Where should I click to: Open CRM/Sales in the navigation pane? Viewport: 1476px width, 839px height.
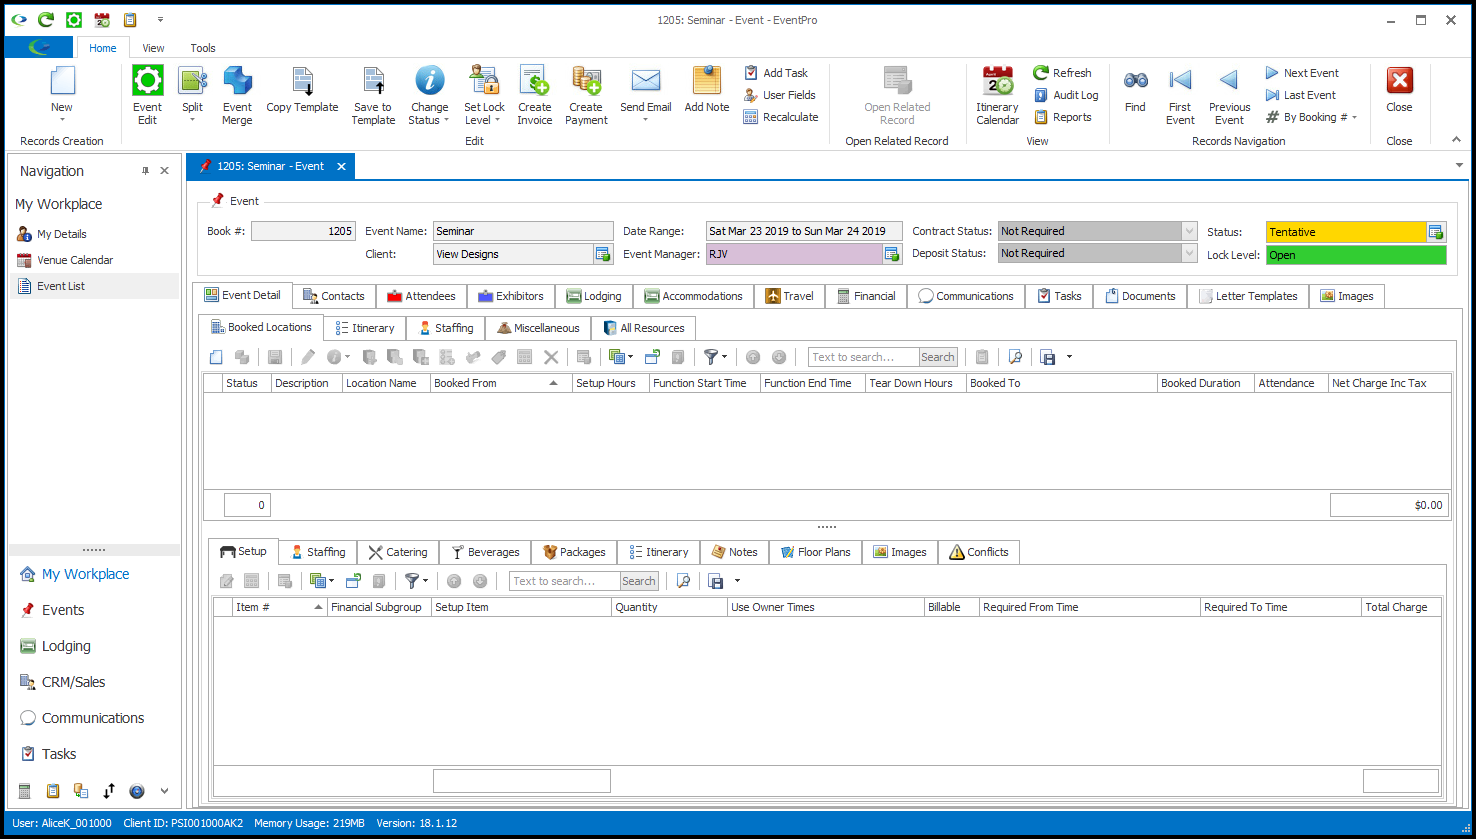(x=73, y=682)
